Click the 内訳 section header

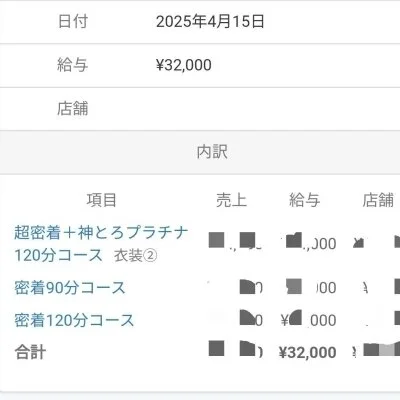pyautogui.click(x=212, y=152)
